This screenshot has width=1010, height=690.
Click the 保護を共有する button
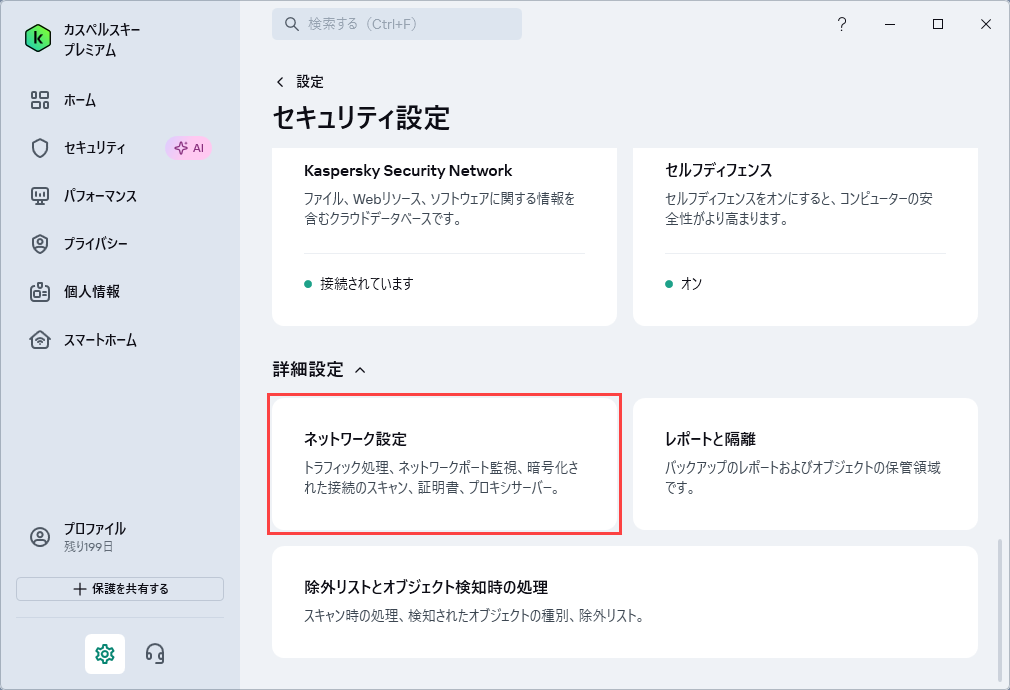120,589
